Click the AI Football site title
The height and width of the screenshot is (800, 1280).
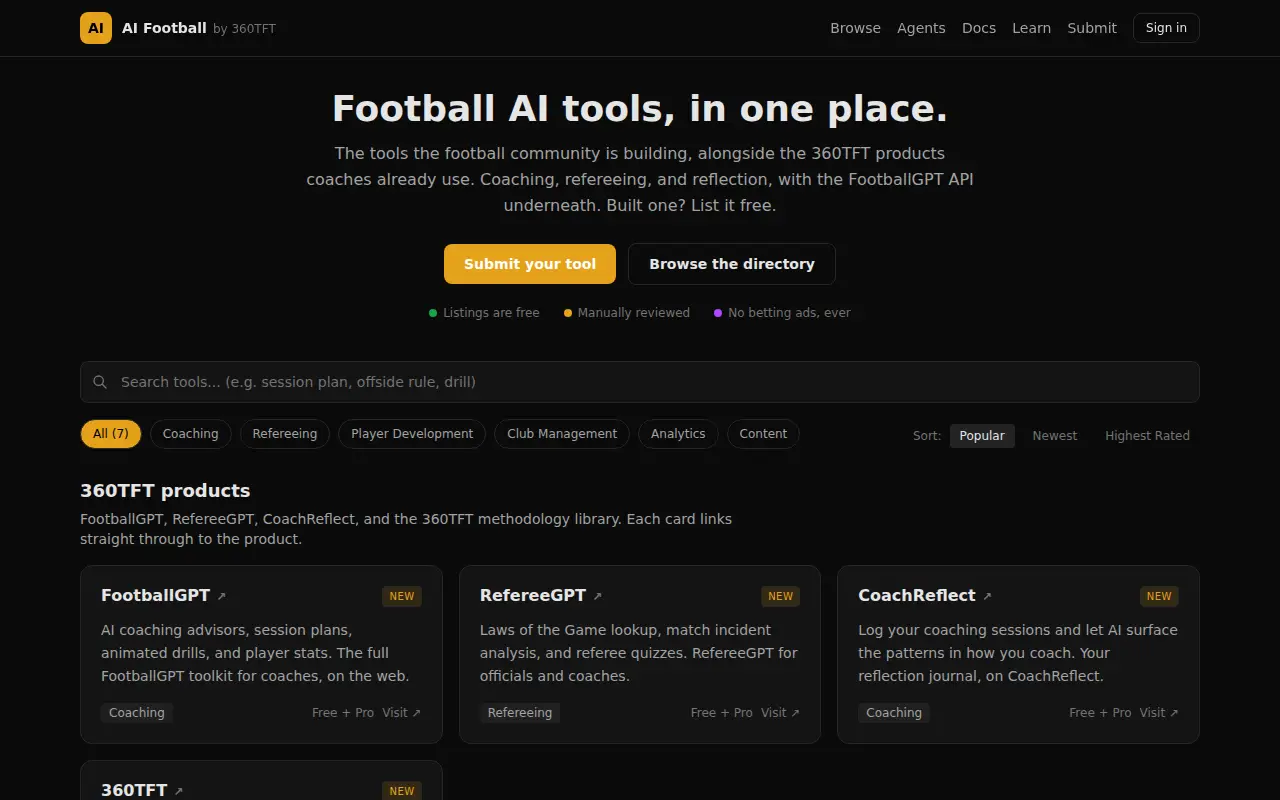(x=164, y=28)
